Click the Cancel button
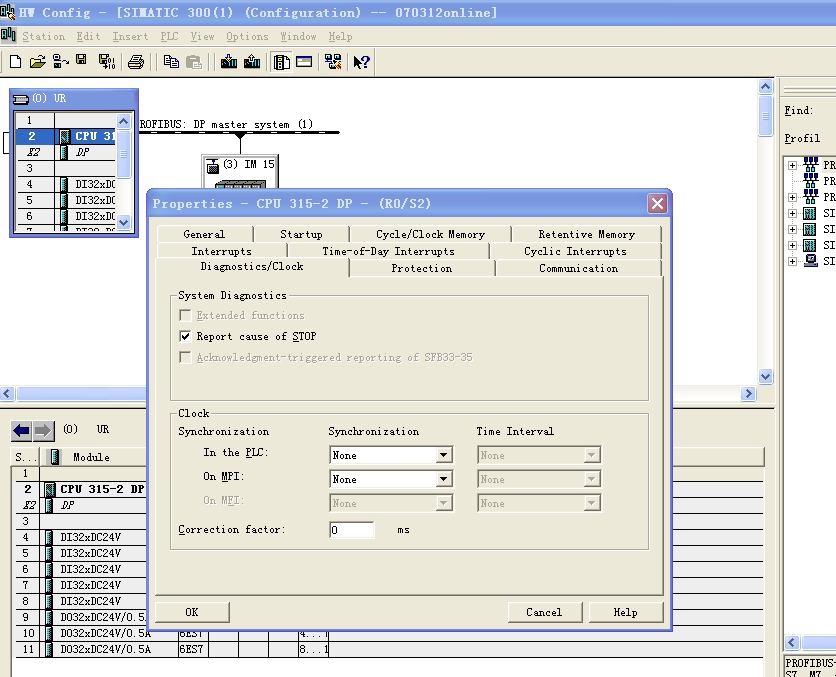The image size is (836, 677). click(x=543, y=612)
